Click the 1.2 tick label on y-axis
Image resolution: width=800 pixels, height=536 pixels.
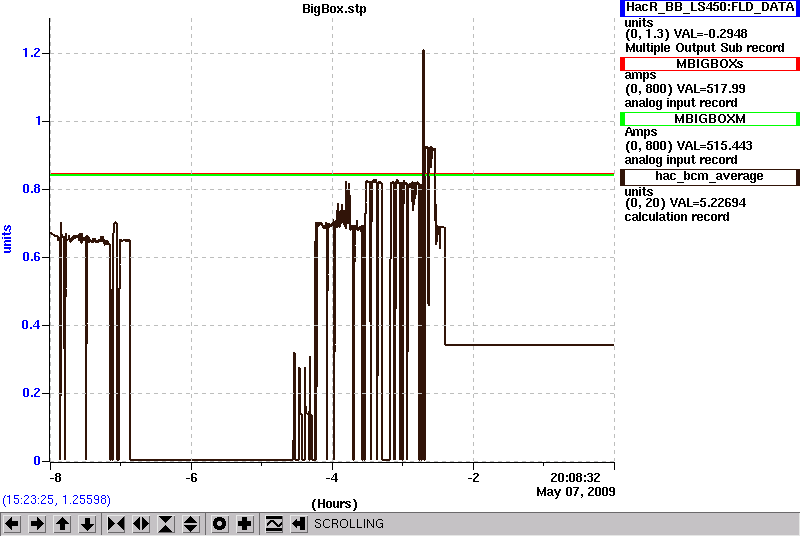[32, 53]
